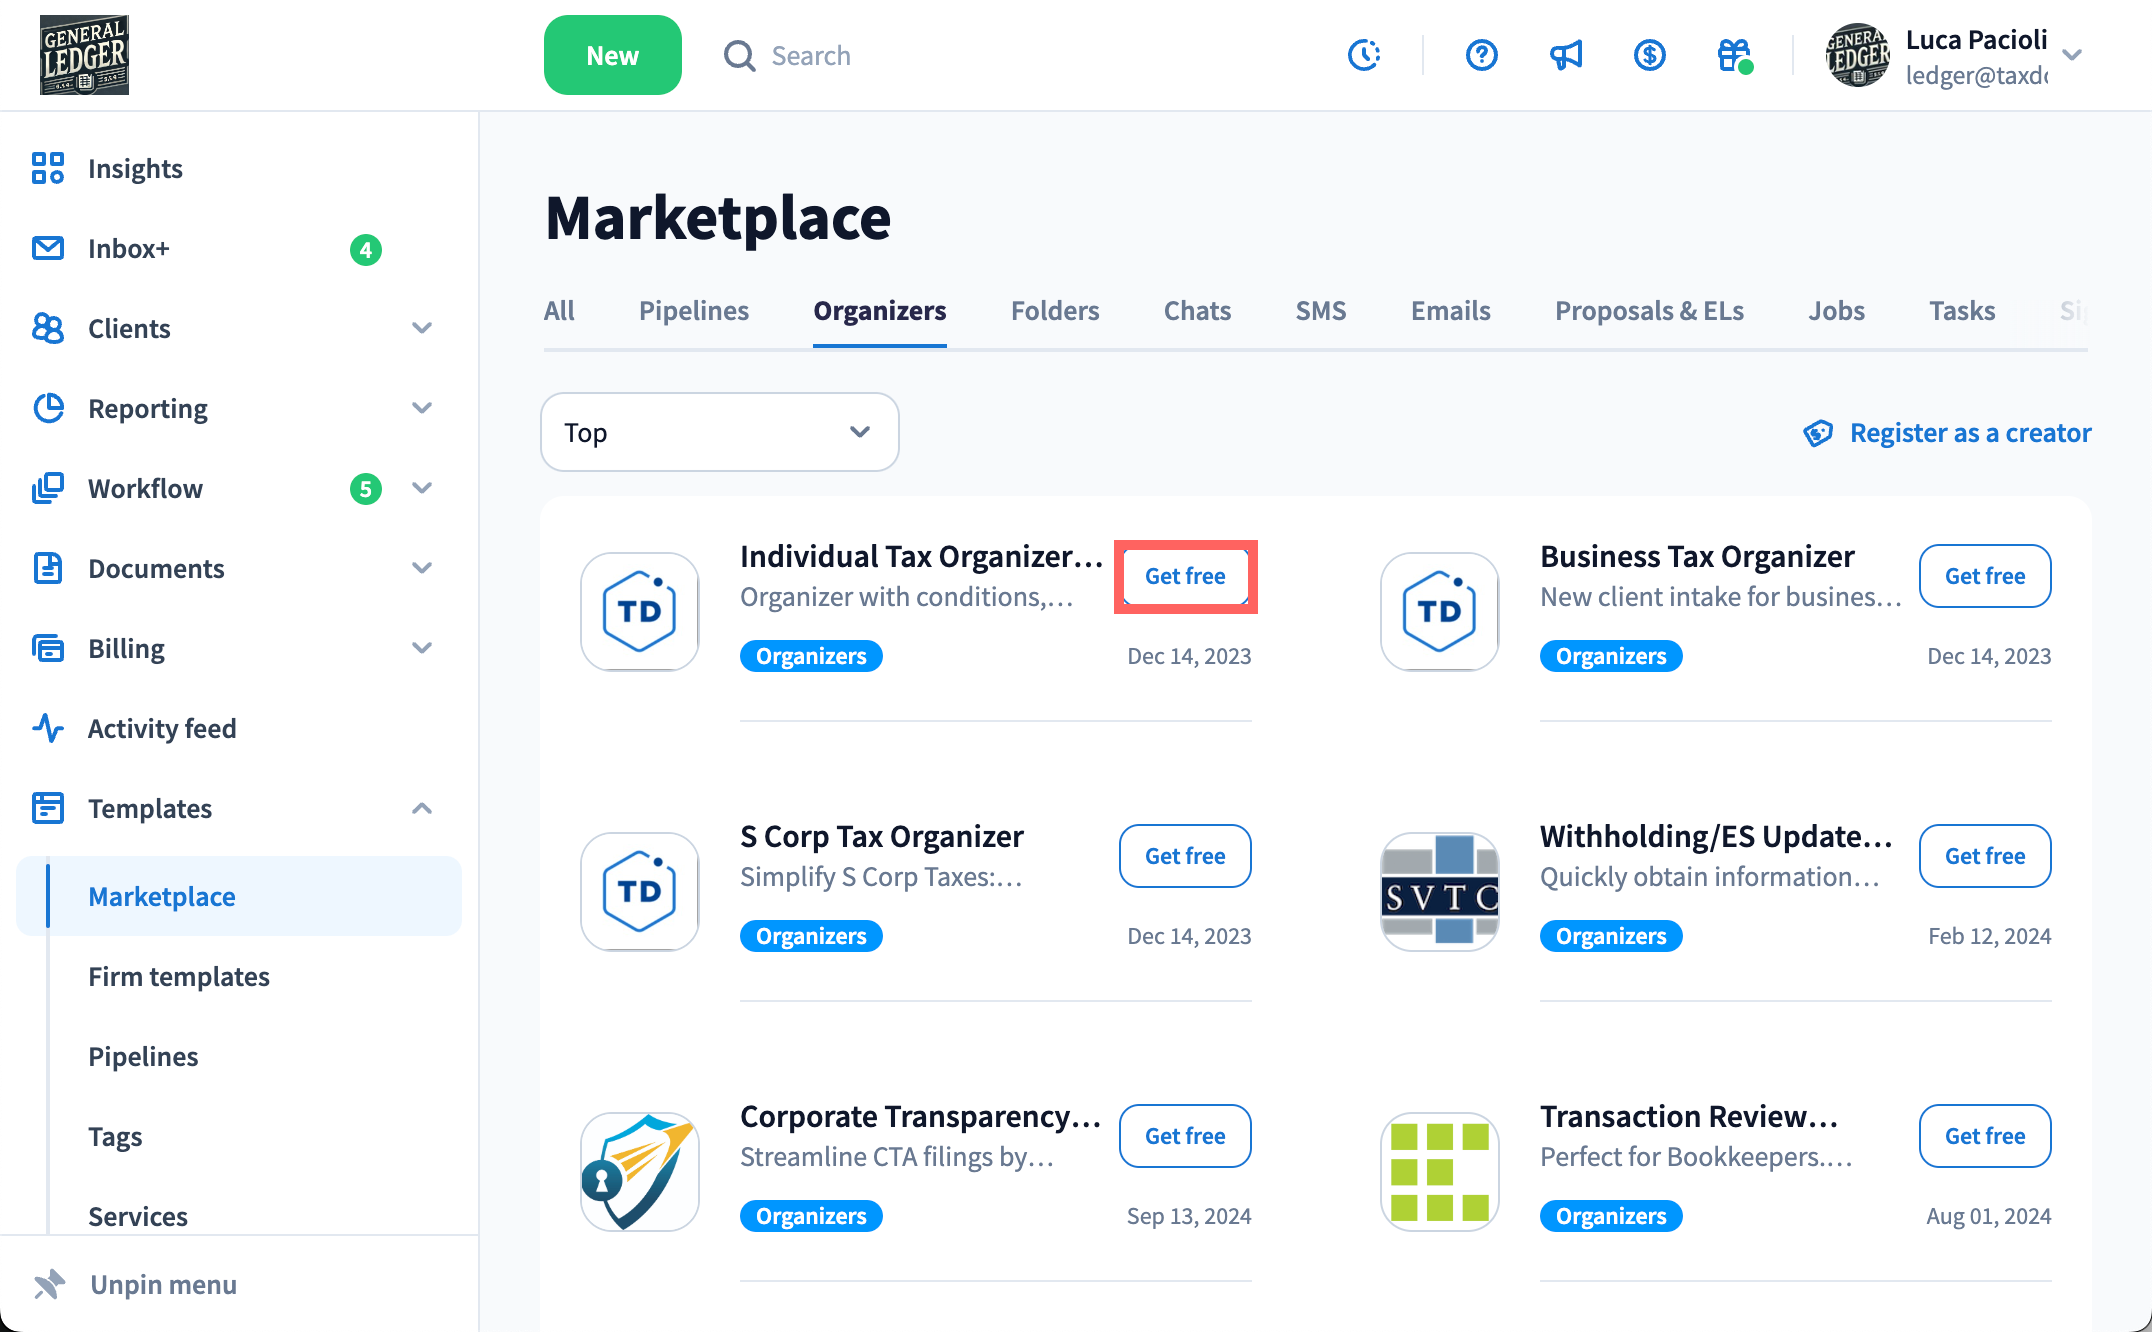Click the green New button
Screen dimensions: 2152x1332
click(612, 55)
